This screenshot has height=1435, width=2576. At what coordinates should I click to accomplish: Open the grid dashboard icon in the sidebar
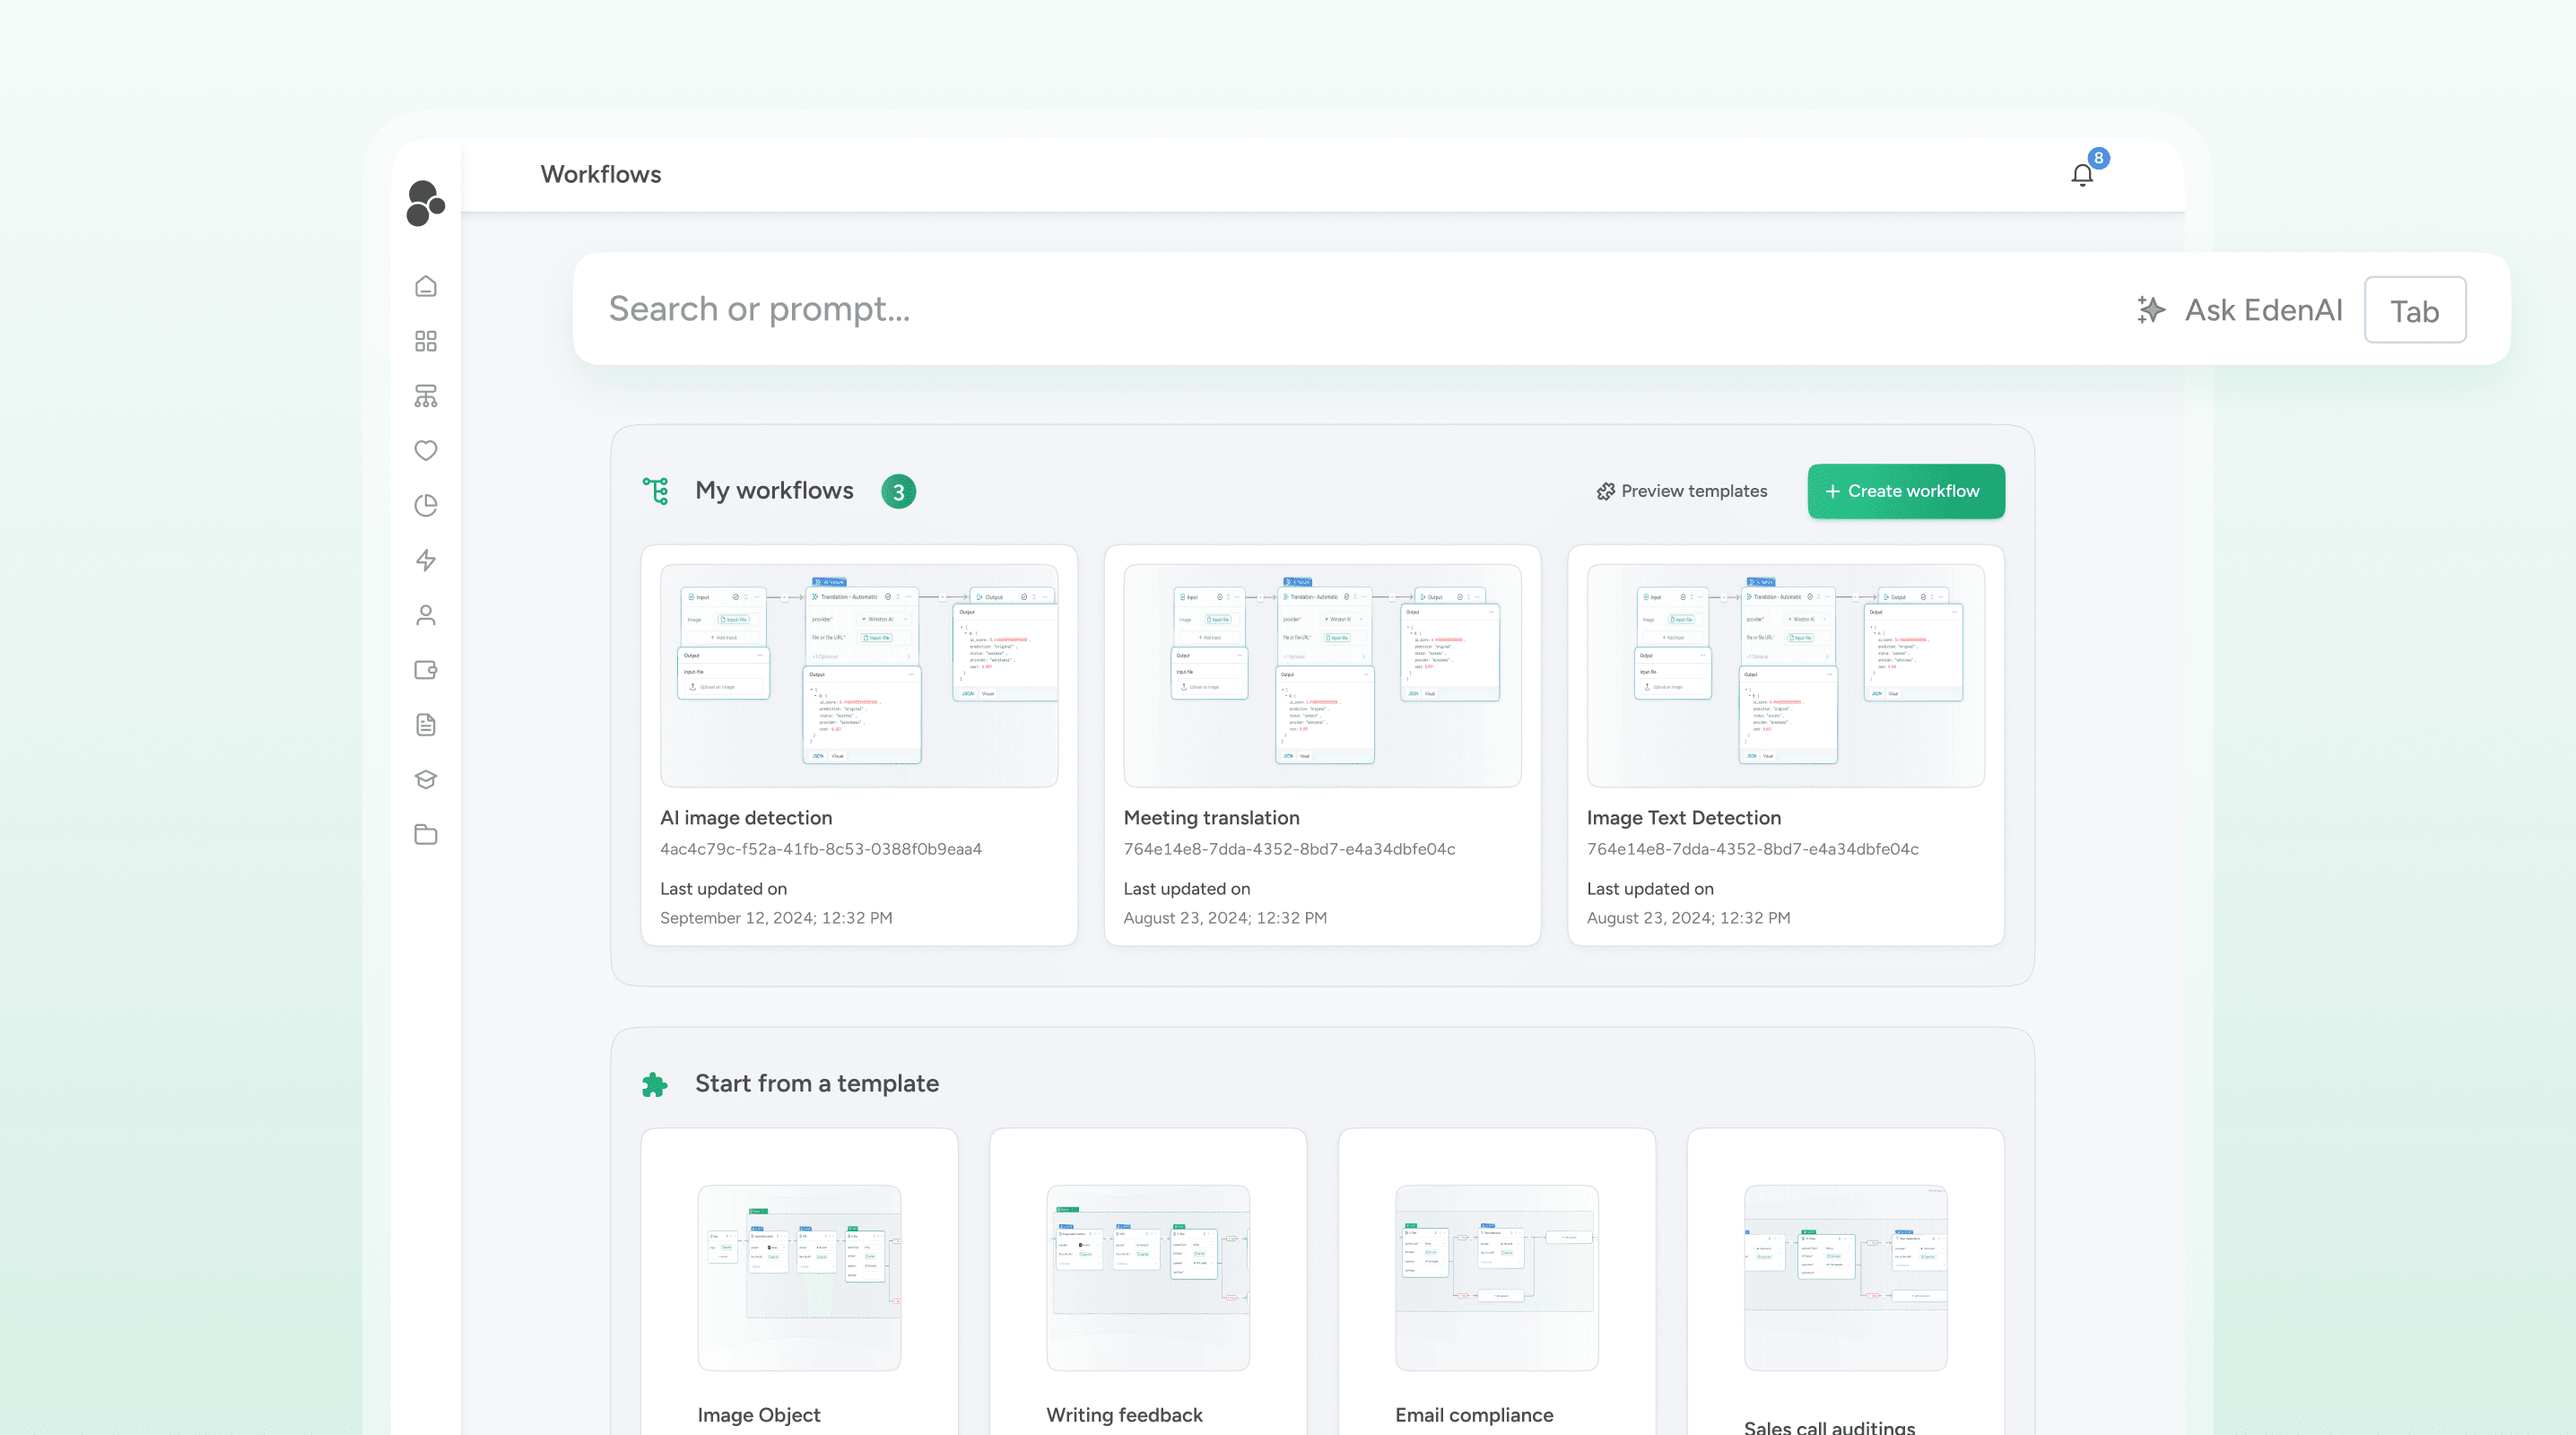point(425,341)
